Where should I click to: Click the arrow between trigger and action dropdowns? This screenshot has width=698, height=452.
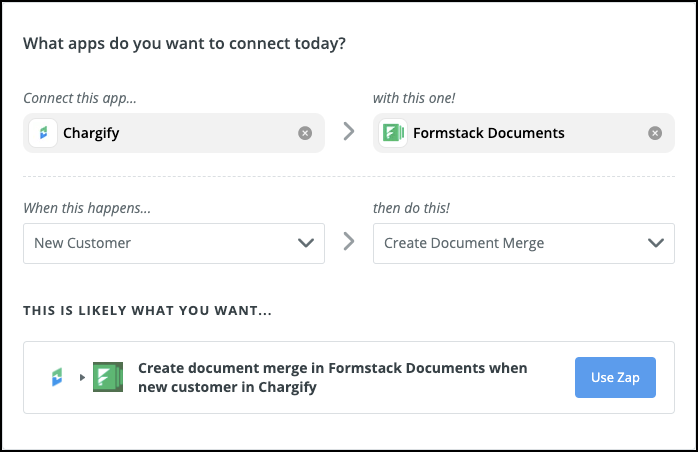349,242
